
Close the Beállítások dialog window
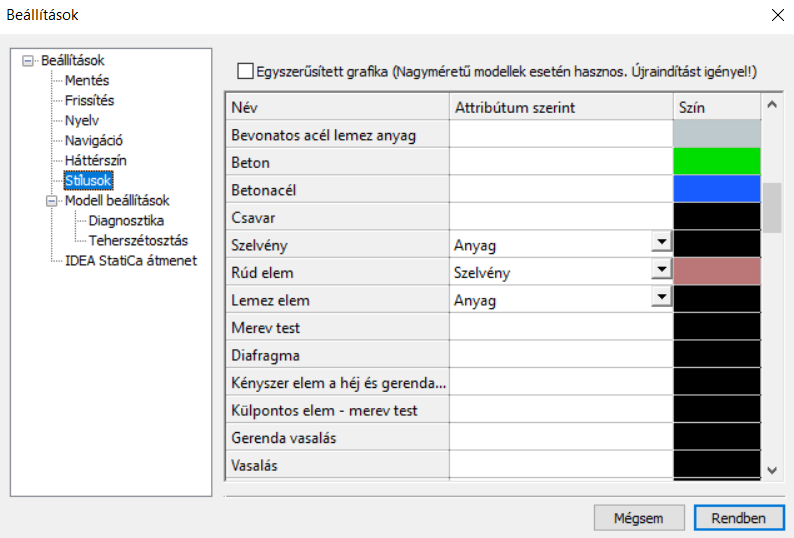pyautogui.click(x=778, y=15)
